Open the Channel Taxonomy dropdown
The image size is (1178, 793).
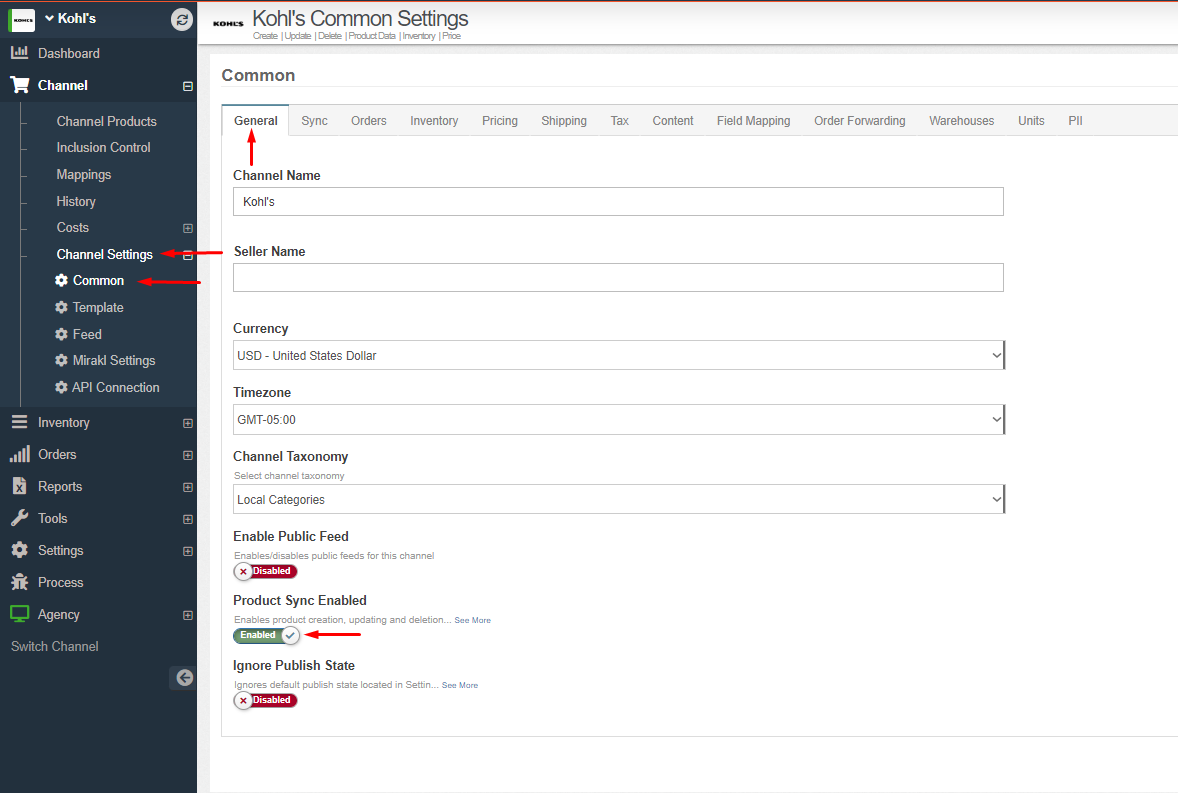(x=618, y=499)
